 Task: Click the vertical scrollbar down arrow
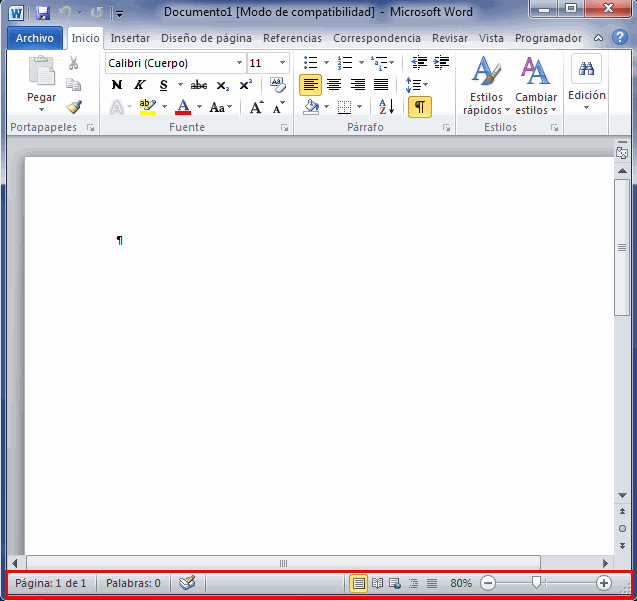coord(622,495)
